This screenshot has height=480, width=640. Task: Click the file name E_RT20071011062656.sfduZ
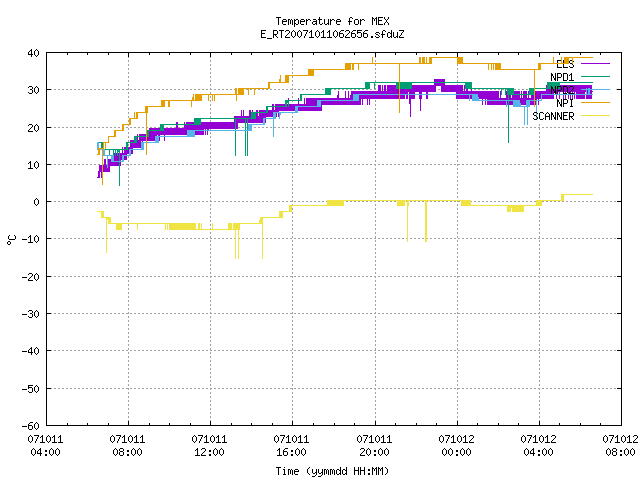click(x=332, y=34)
